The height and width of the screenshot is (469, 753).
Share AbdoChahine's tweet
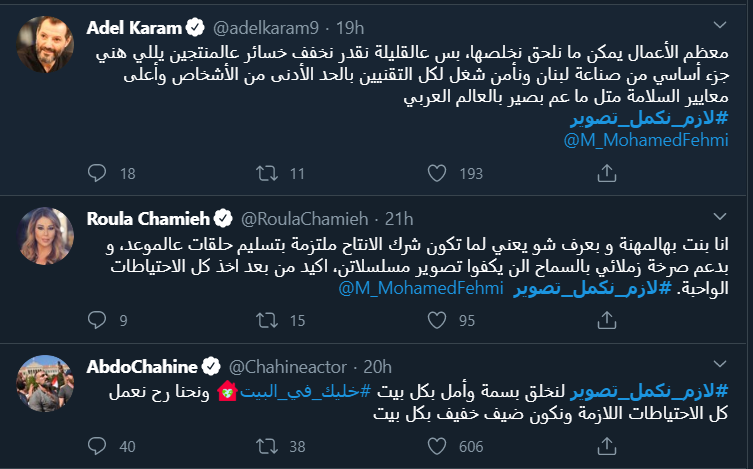click(x=602, y=447)
